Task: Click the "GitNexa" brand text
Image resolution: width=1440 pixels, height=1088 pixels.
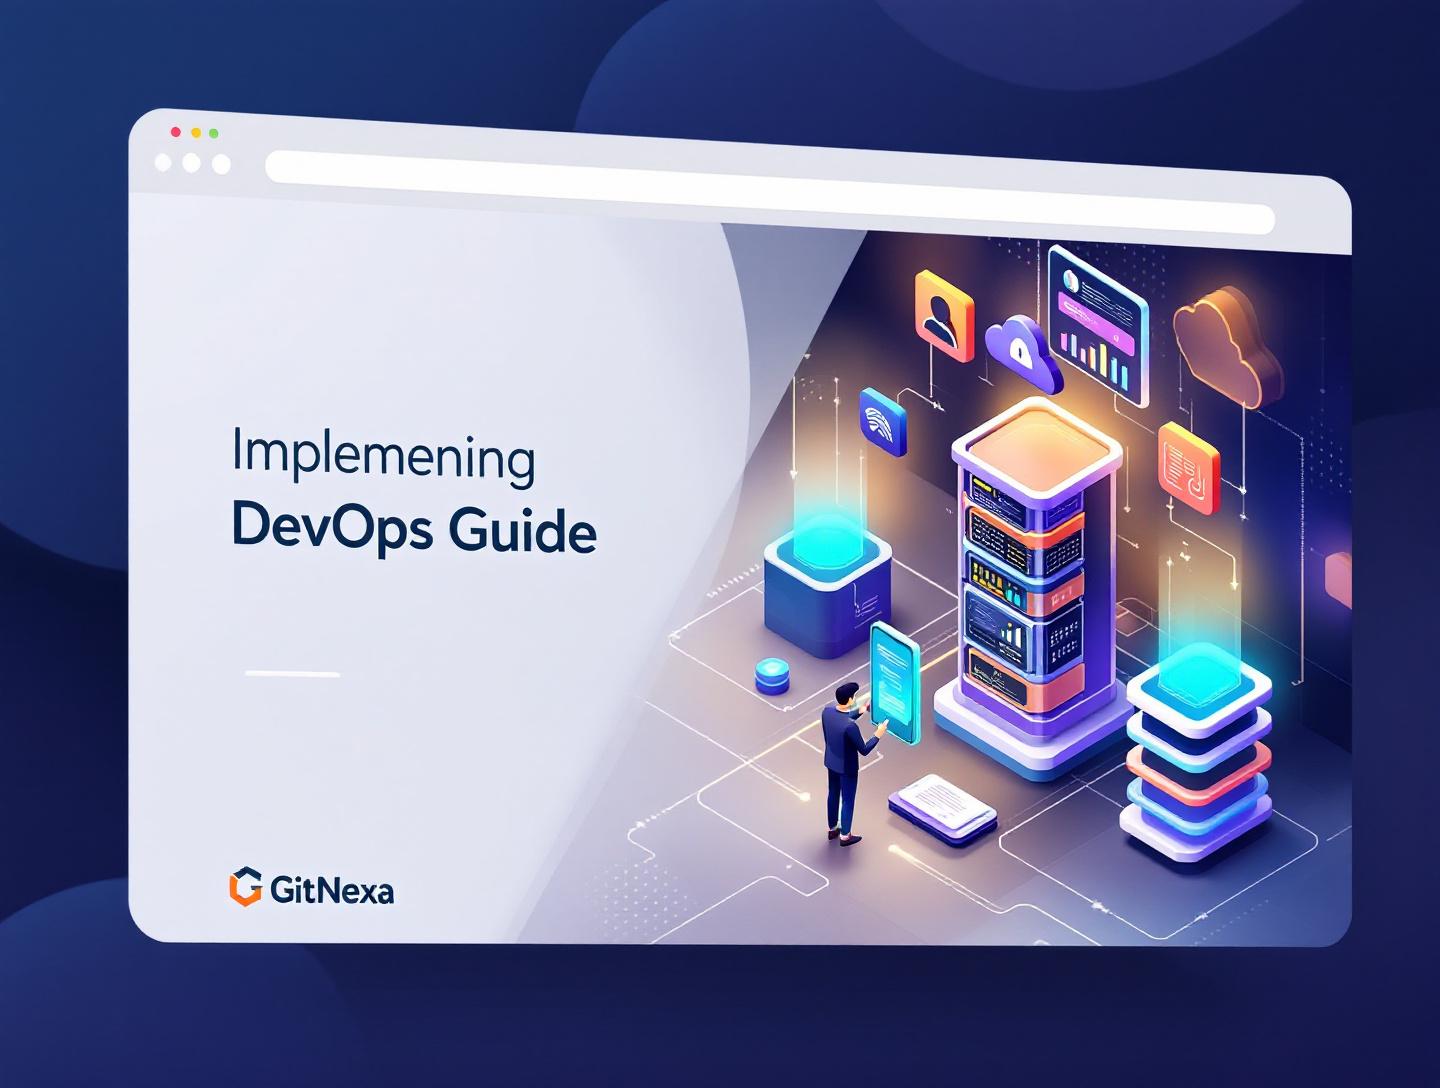Action: [x=331, y=889]
